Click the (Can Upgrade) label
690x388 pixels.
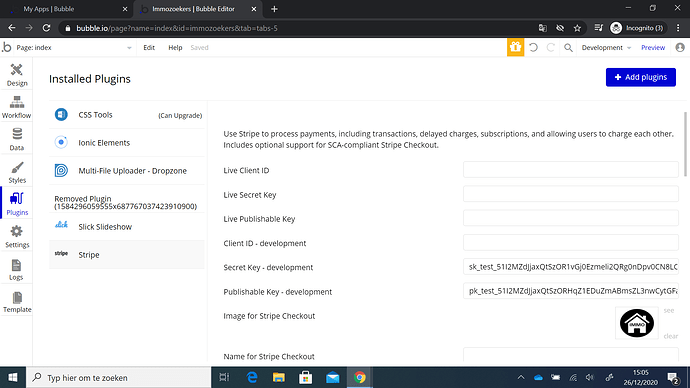pos(180,115)
